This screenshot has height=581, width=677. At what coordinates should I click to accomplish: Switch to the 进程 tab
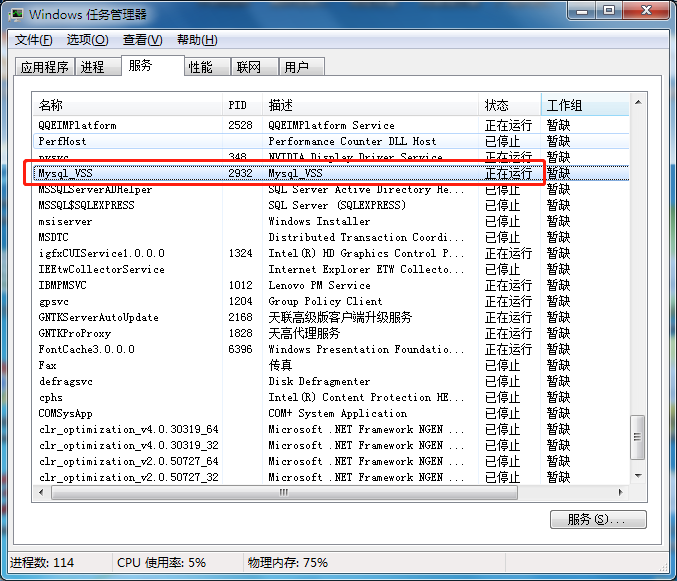[93, 67]
